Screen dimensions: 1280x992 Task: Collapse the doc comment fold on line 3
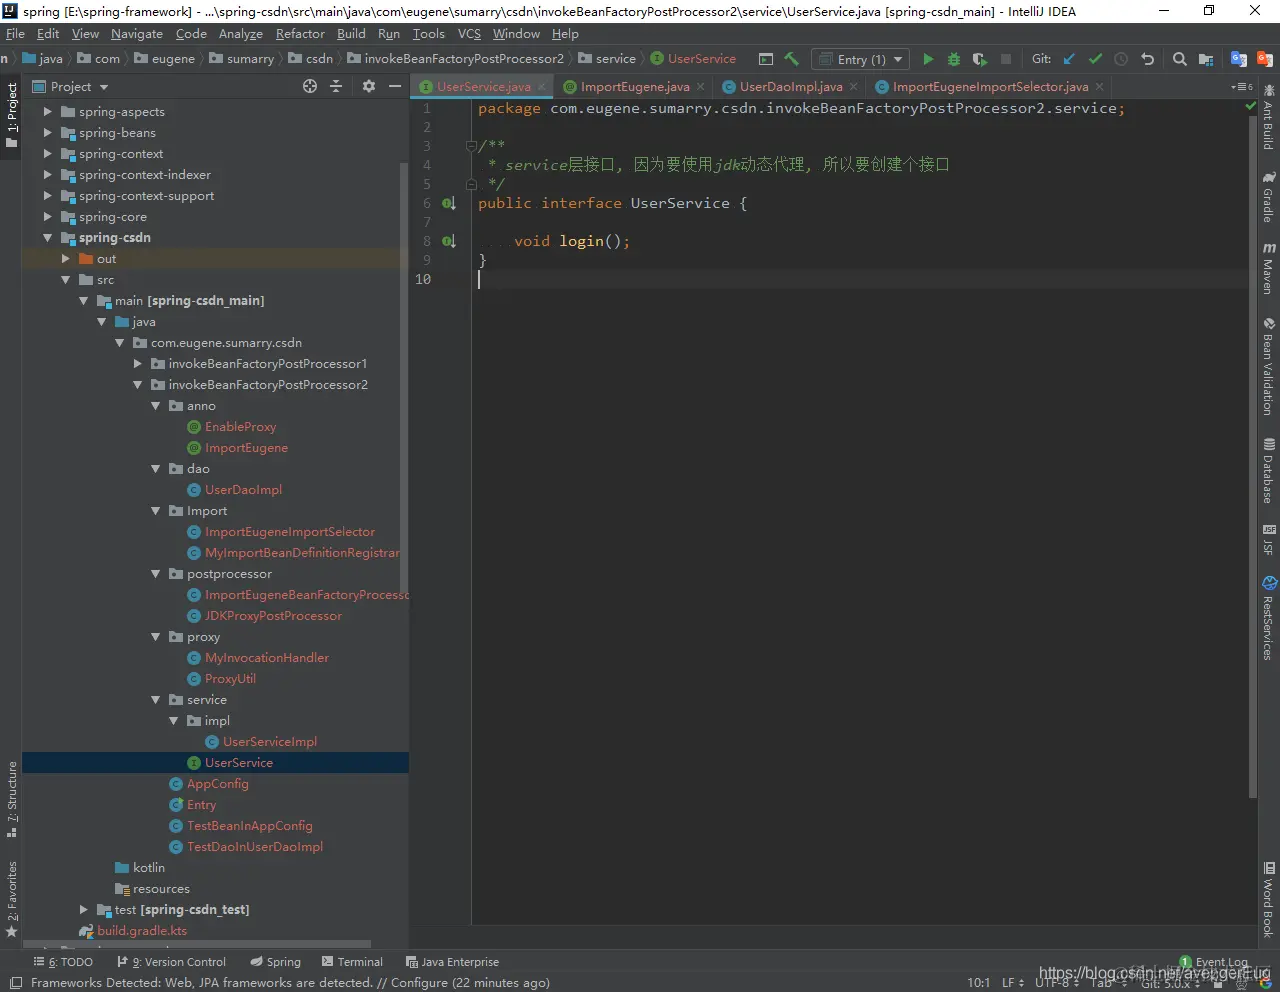coord(471,146)
